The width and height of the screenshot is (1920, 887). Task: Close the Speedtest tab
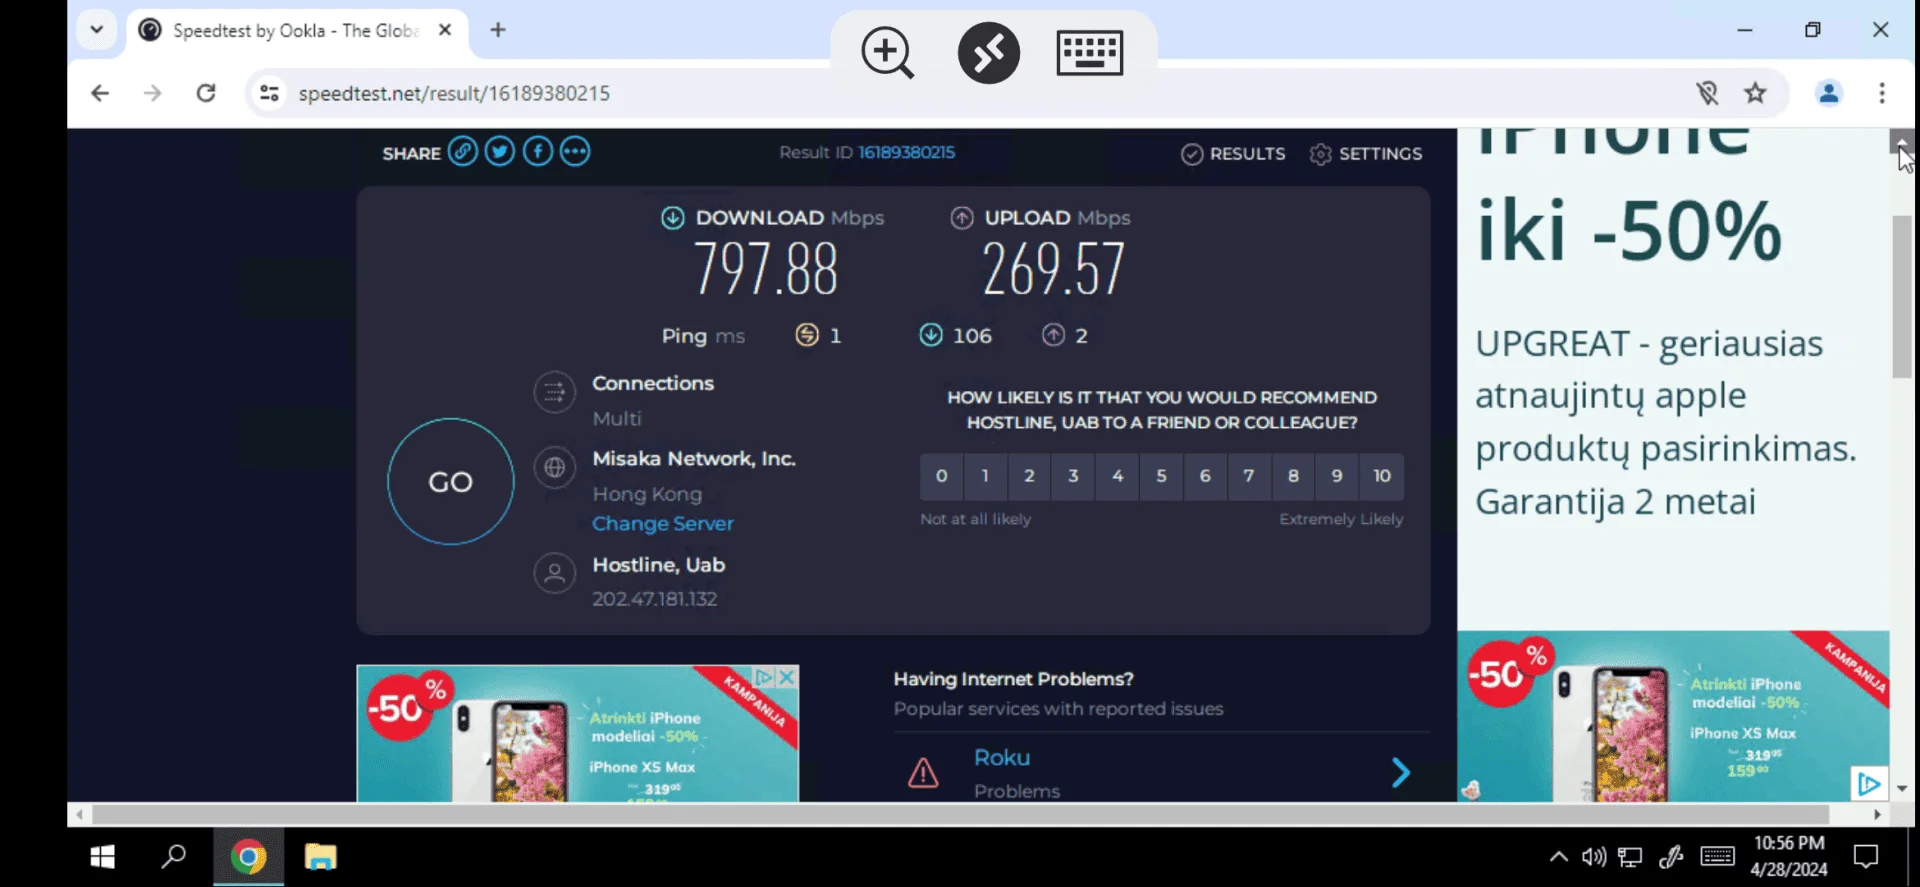[445, 30]
